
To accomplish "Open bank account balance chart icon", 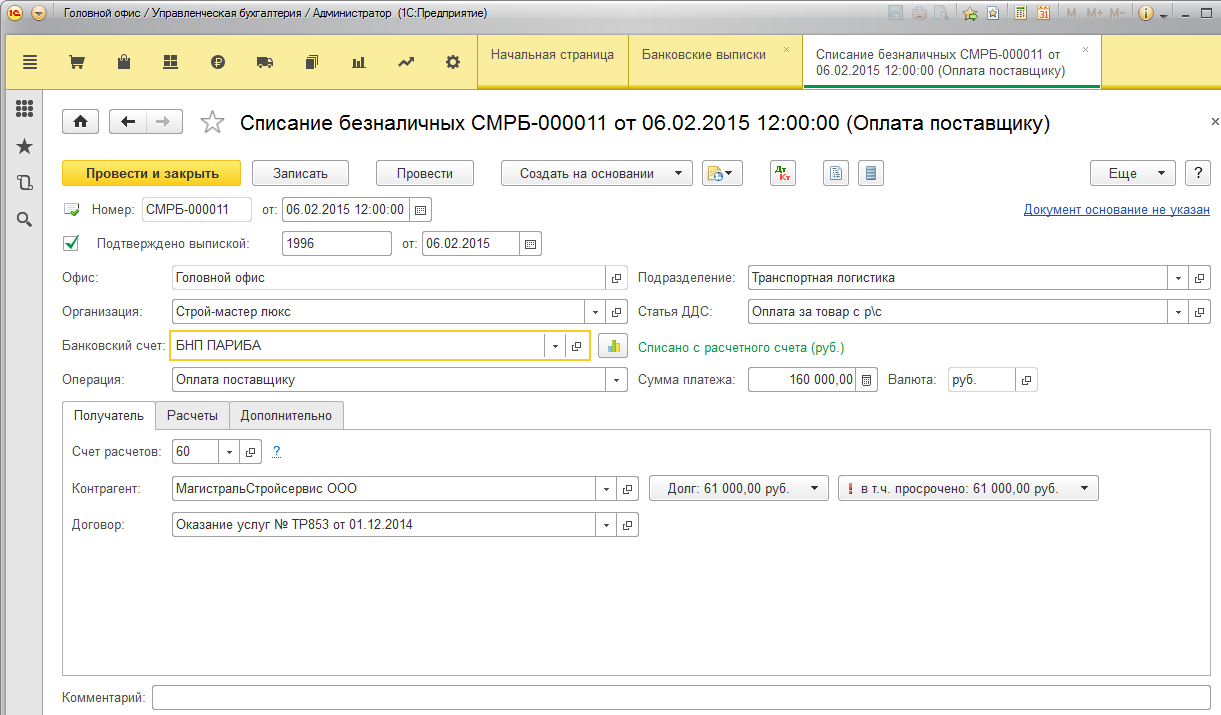I will (x=612, y=346).
